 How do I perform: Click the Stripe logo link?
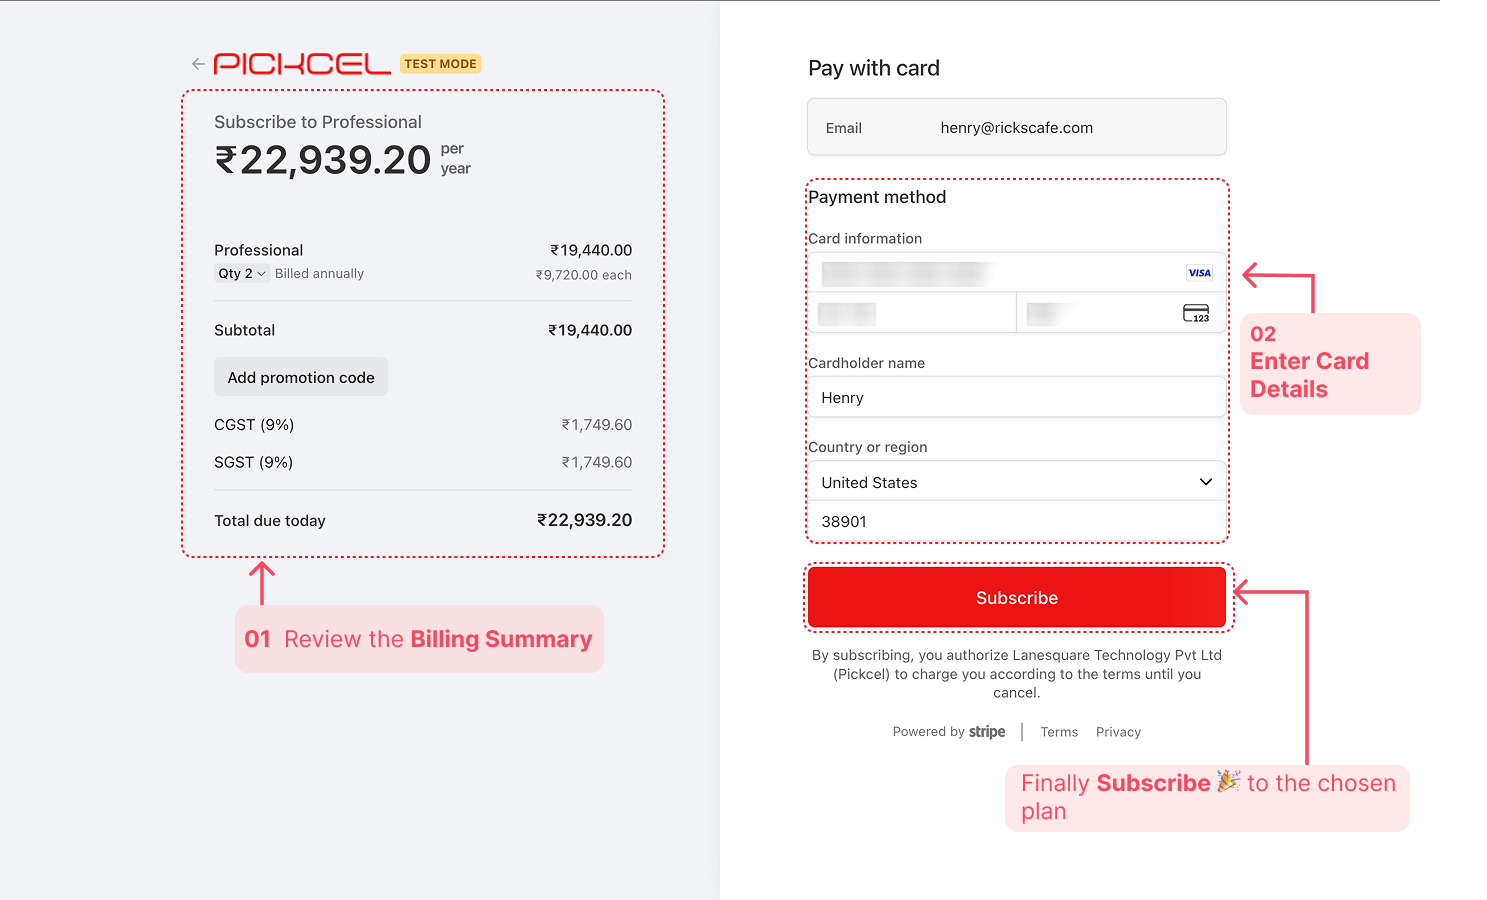(x=987, y=732)
